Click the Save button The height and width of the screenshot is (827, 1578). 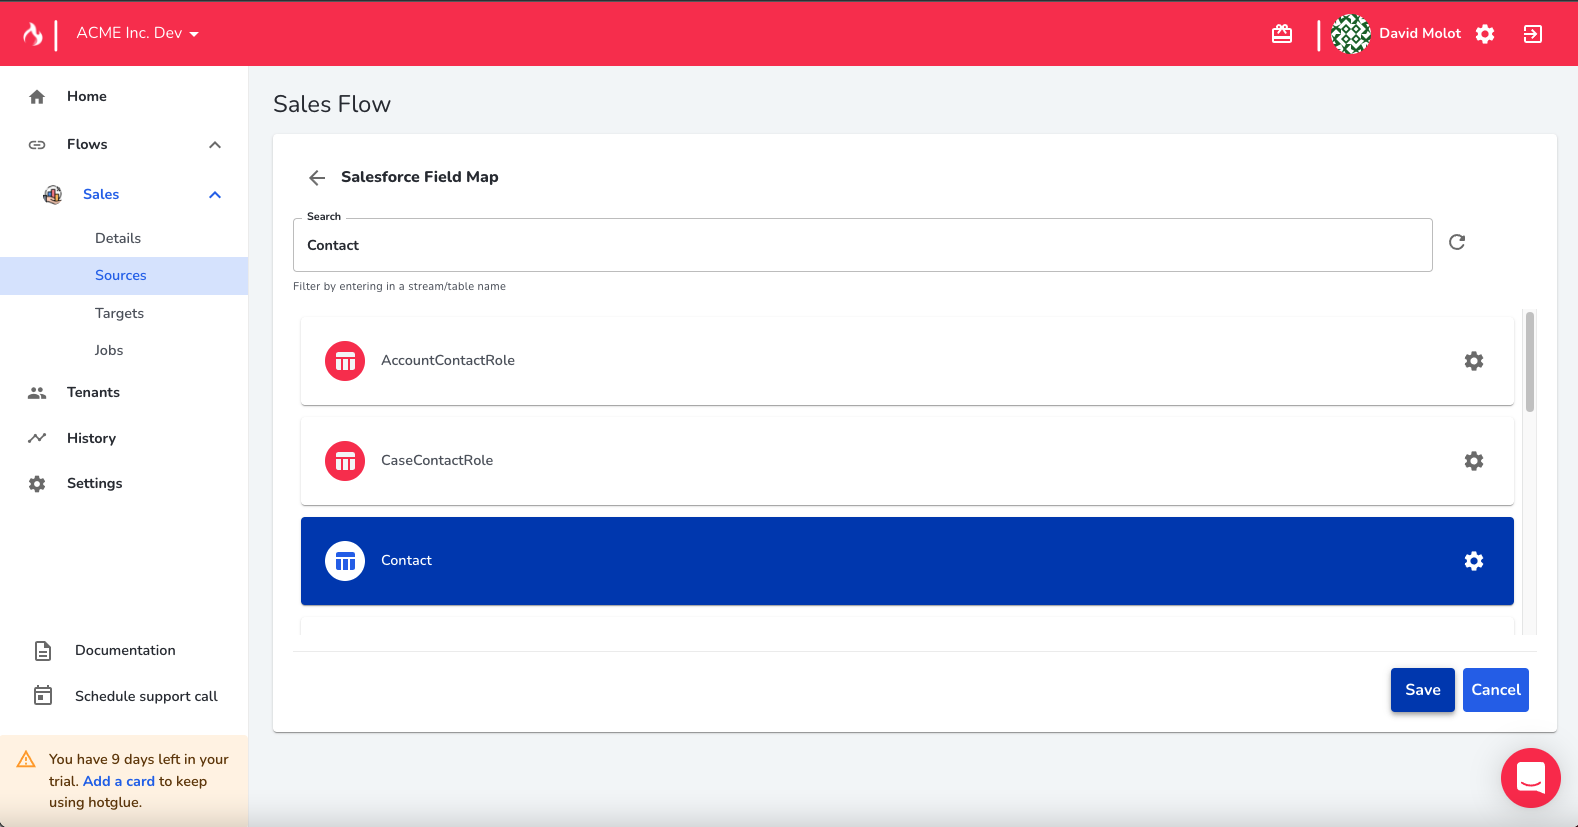coord(1422,690)
